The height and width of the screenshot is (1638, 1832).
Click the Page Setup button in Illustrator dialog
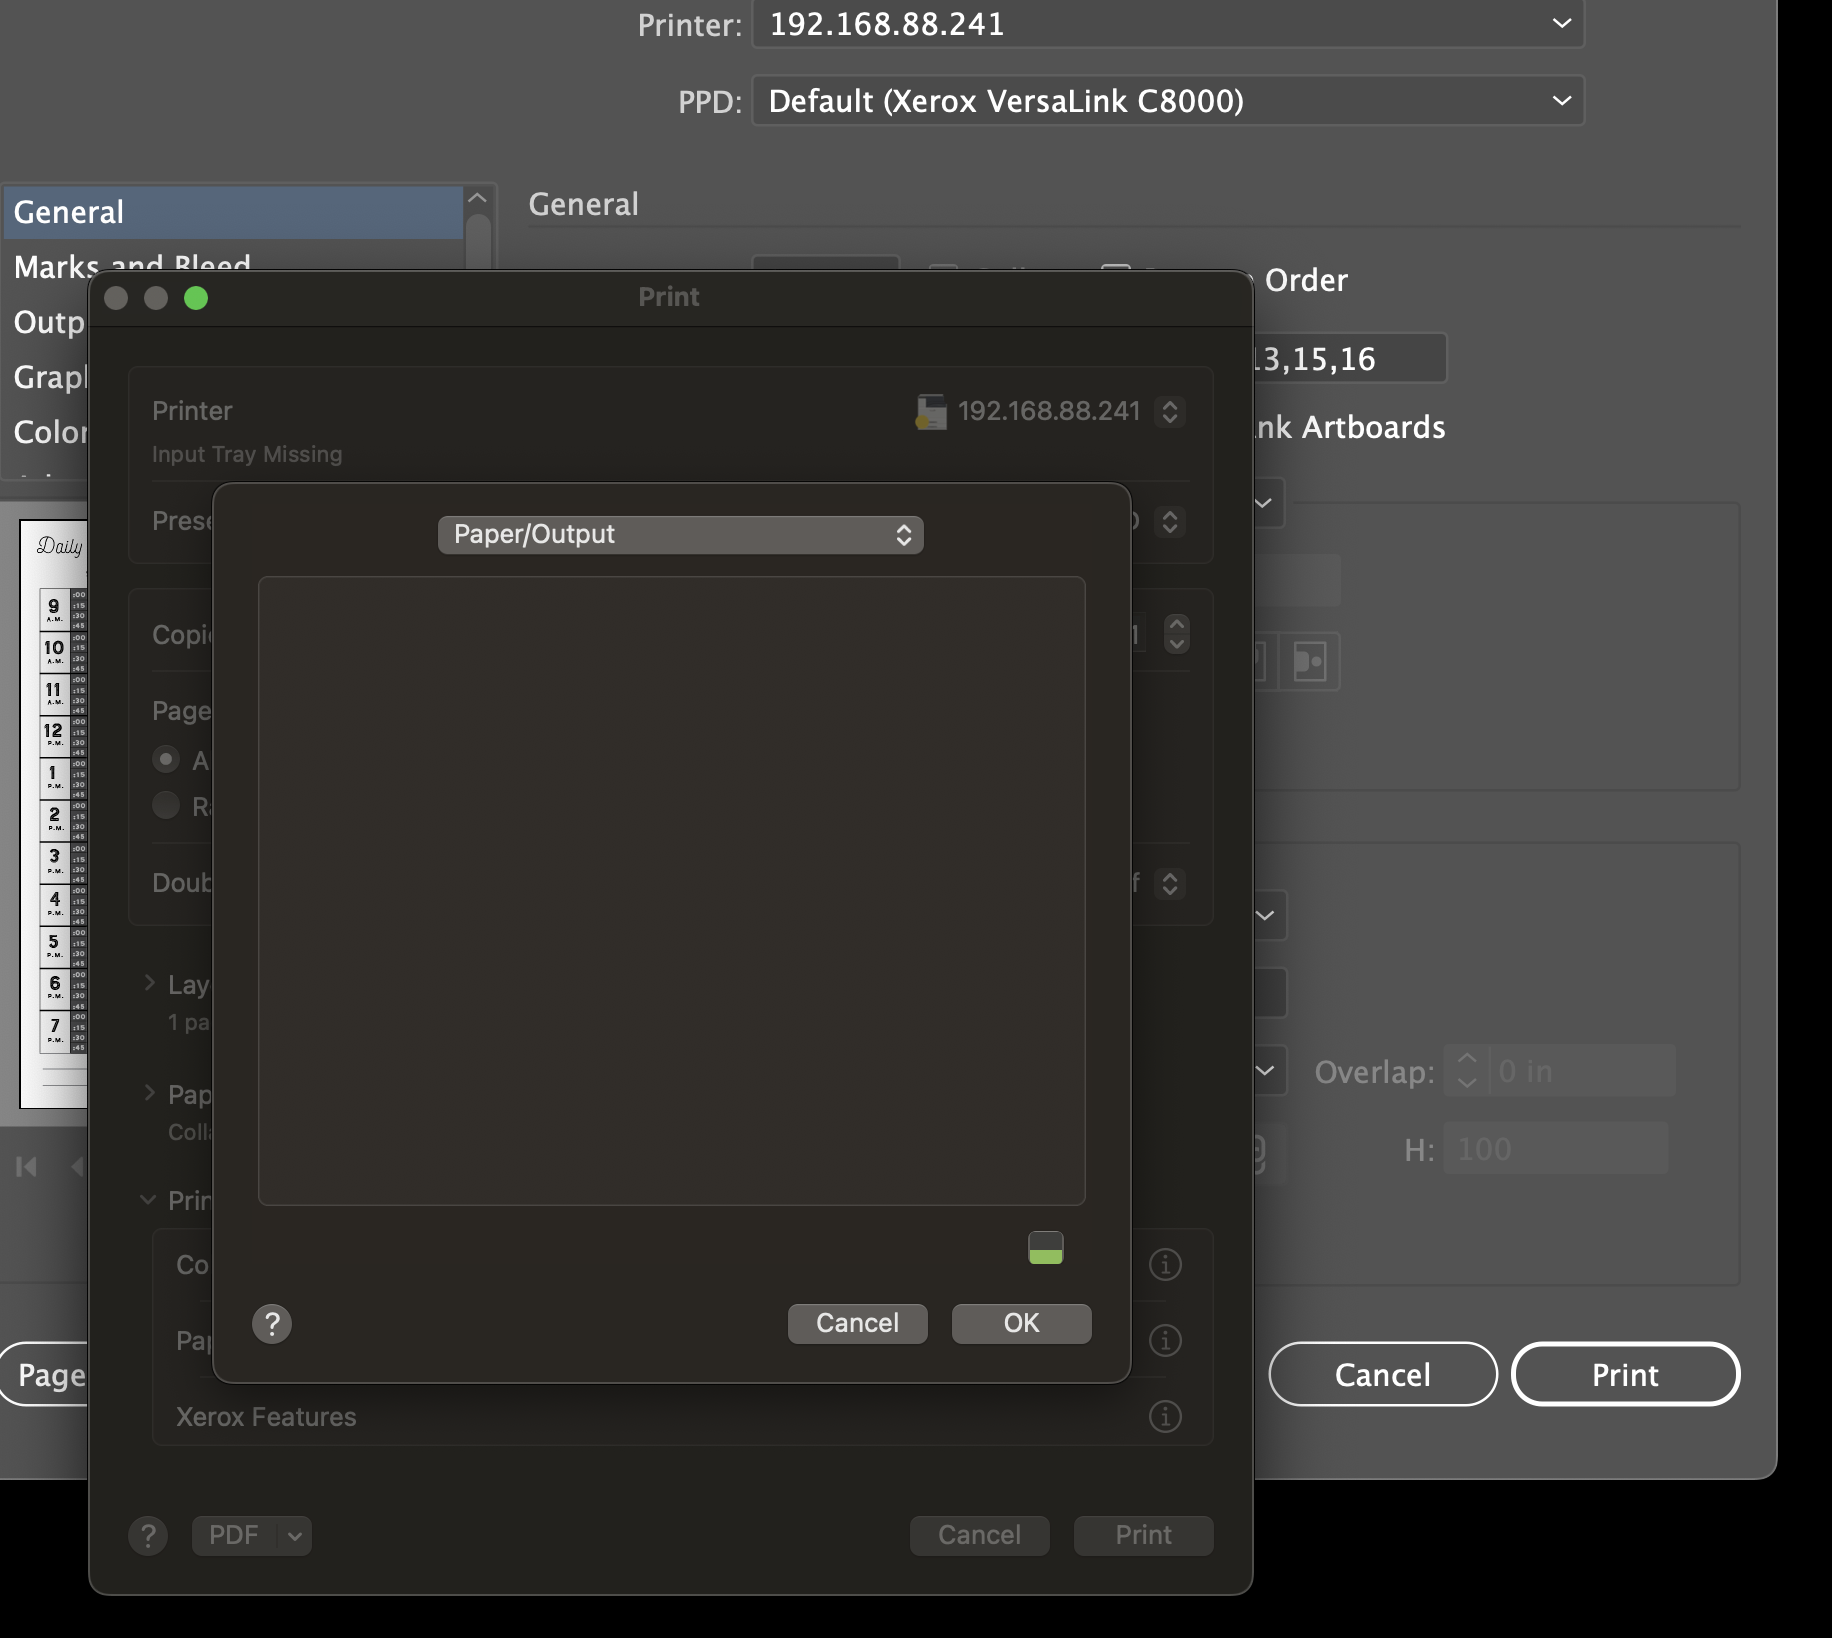point(45,1374)
